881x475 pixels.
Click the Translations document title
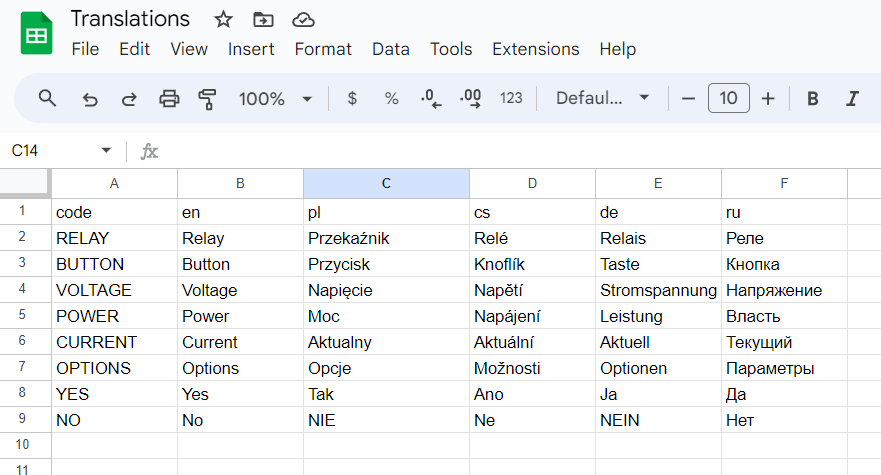point(130,19)
